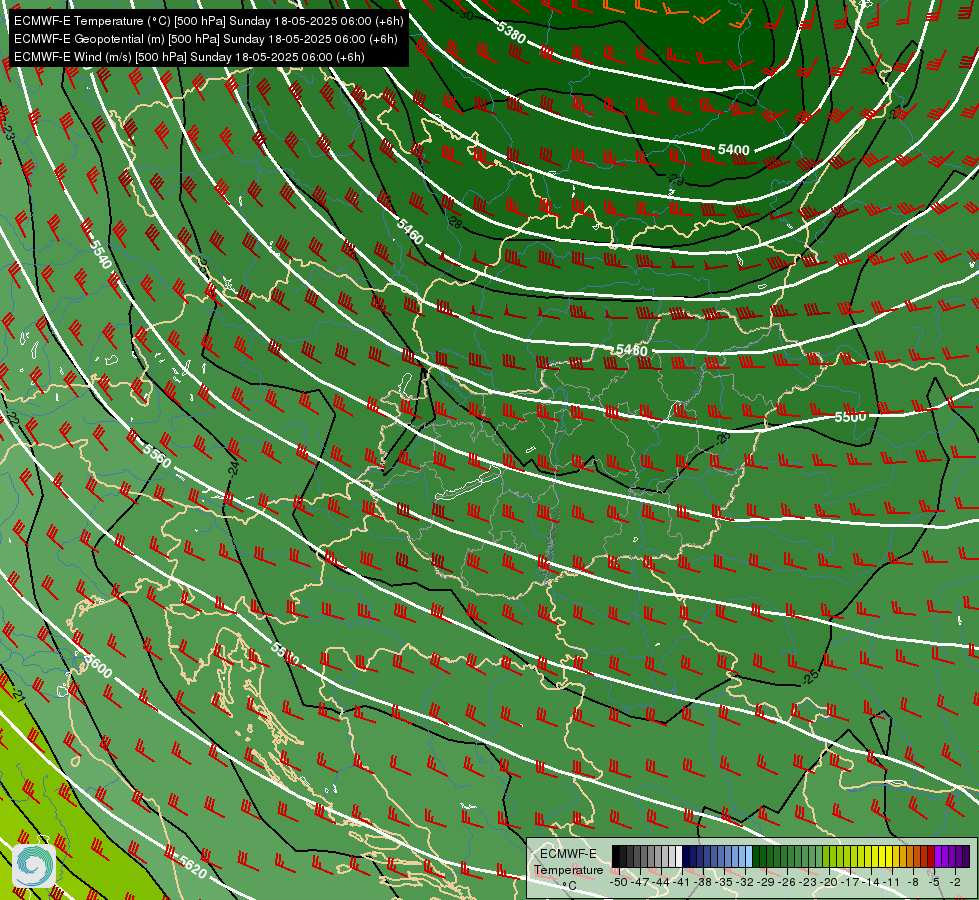Click the -38 value on the legend scale
Screen dimensions: 979x900
click(704, 882)
